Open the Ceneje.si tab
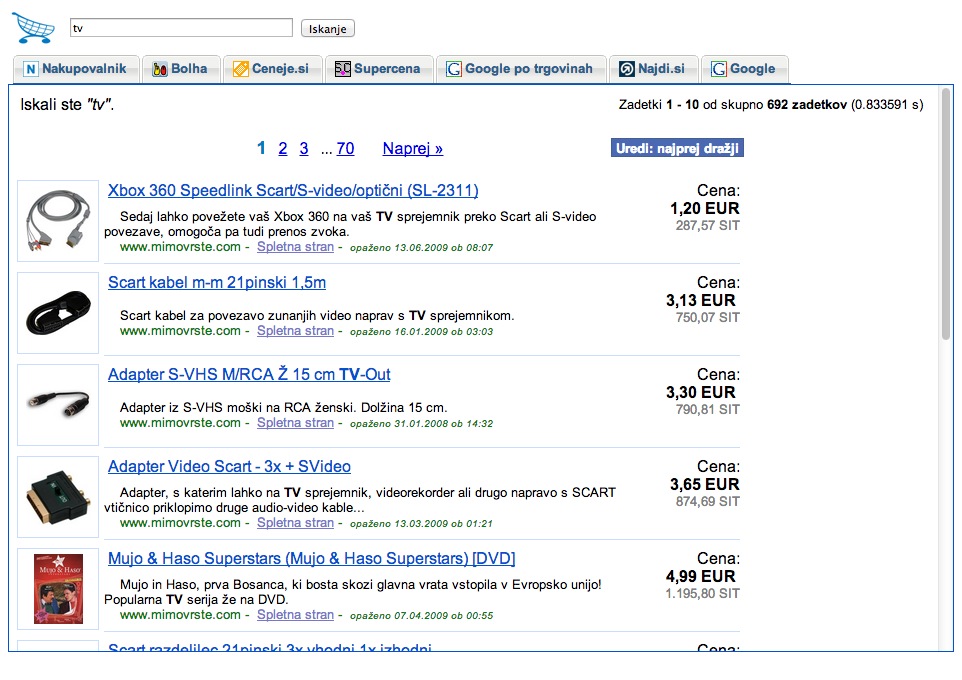 [x=272, y=69]
